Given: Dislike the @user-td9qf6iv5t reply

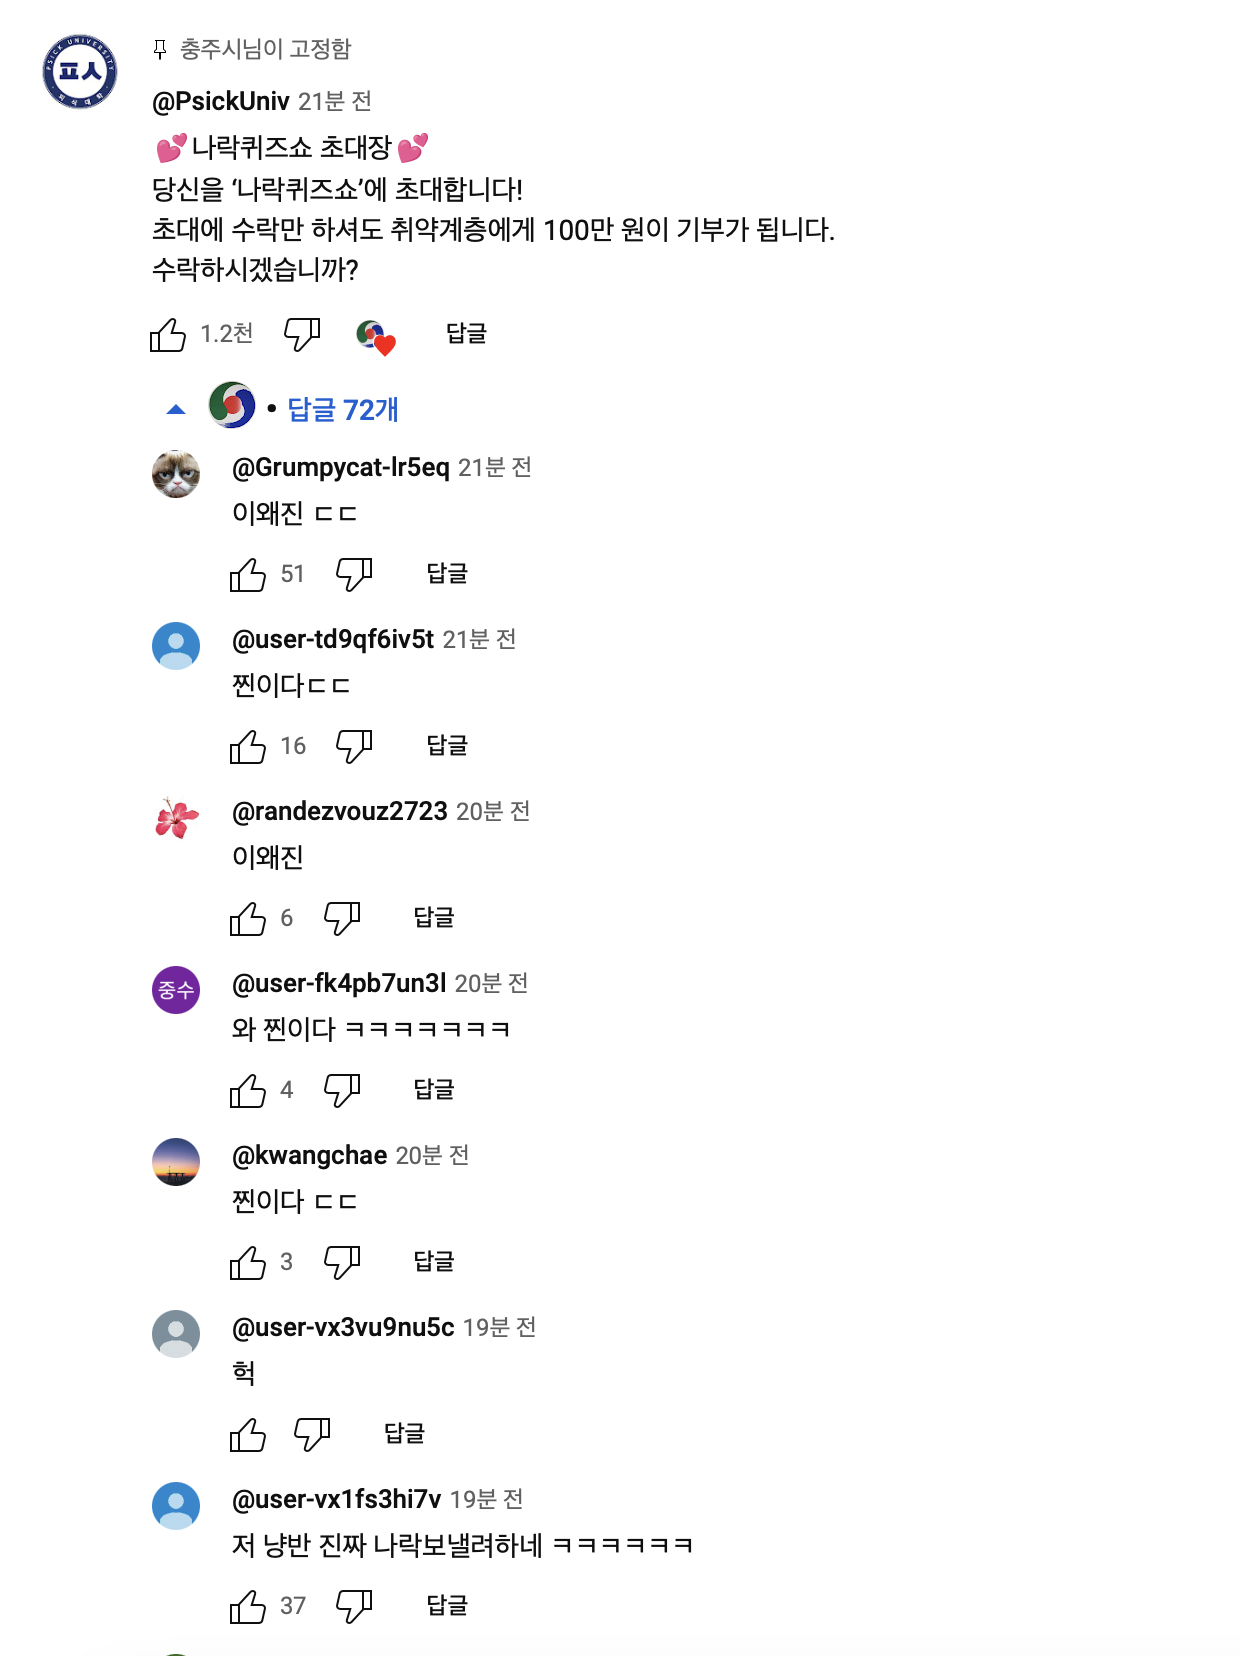Looking at the screenshot, I should coord(354,746).
